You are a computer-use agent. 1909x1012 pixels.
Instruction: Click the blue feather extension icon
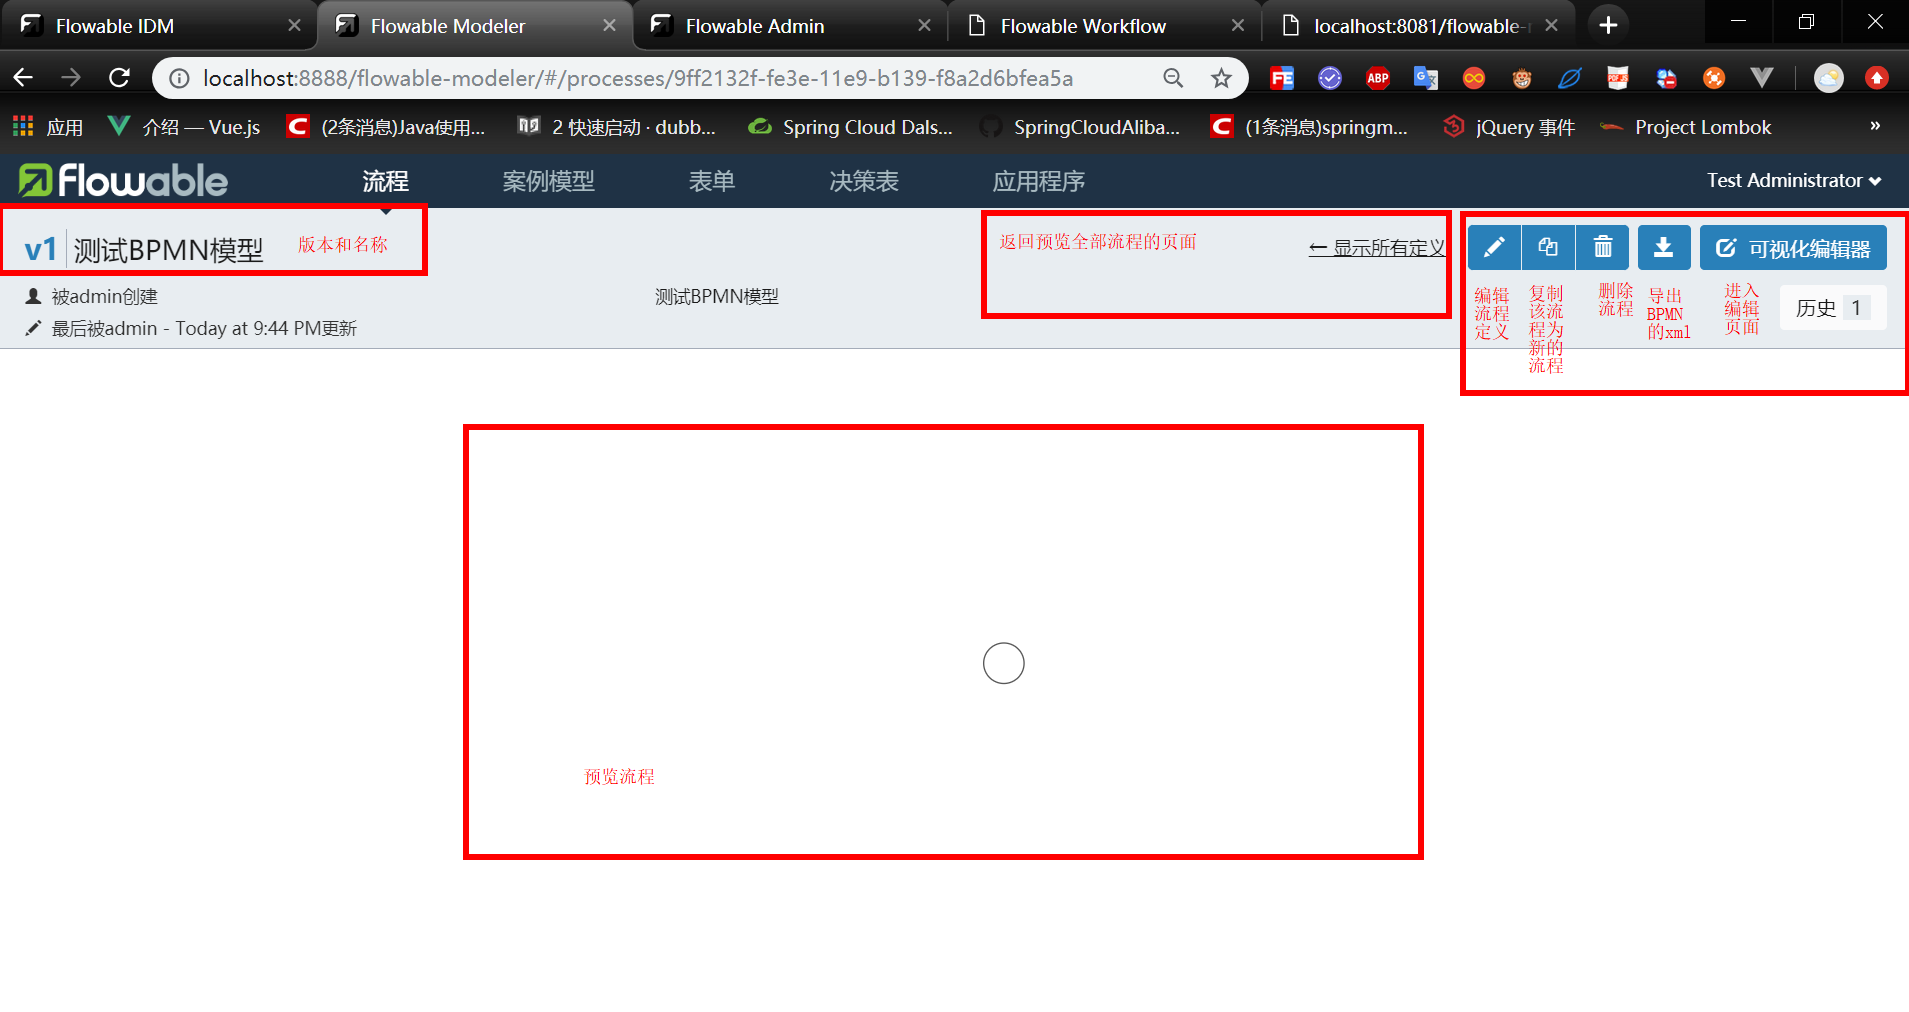[1570, 78]
